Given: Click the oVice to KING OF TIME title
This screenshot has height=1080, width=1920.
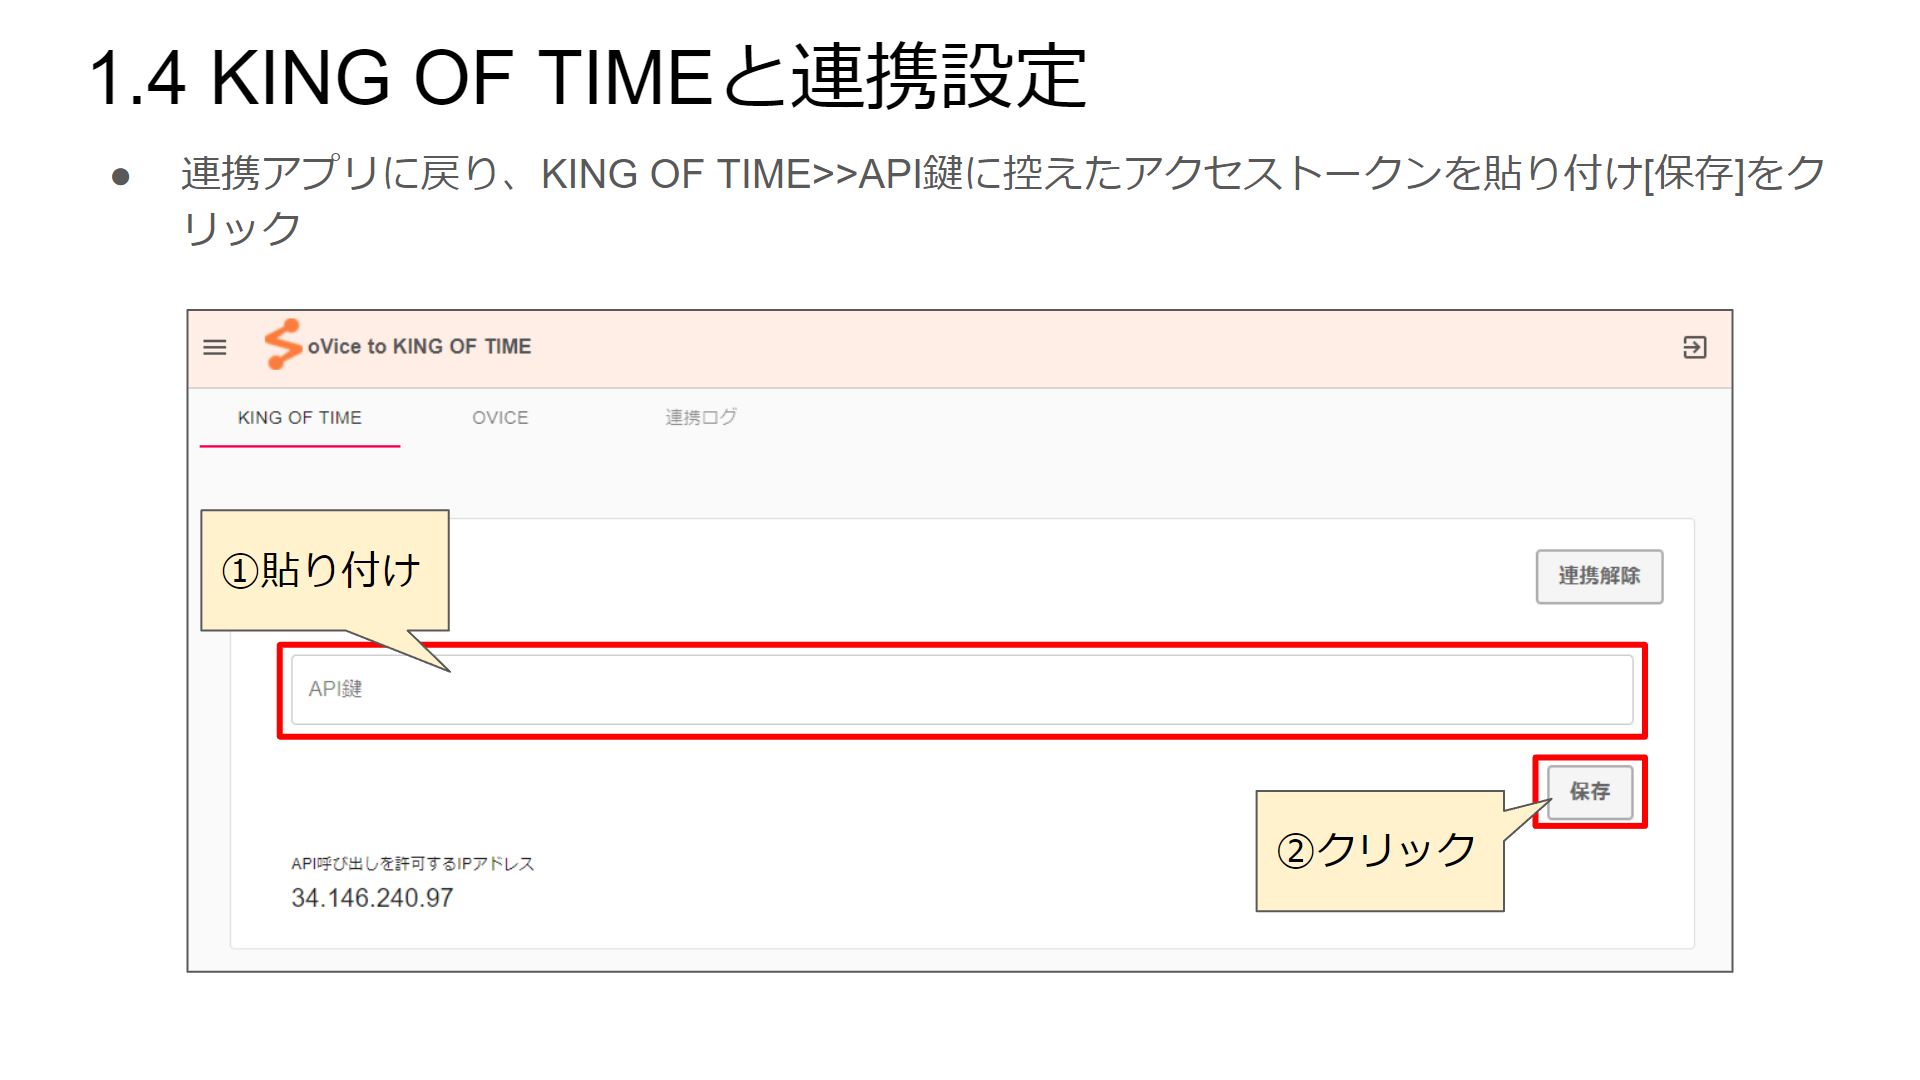Looking at the screenshot, I should pyautogui.click(x=419, y=347).
